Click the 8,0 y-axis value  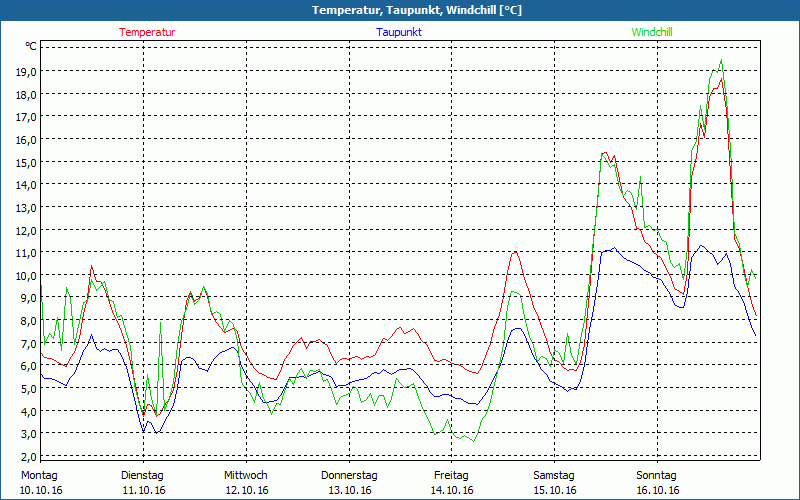pyautogui.click(x=29, y=320)
